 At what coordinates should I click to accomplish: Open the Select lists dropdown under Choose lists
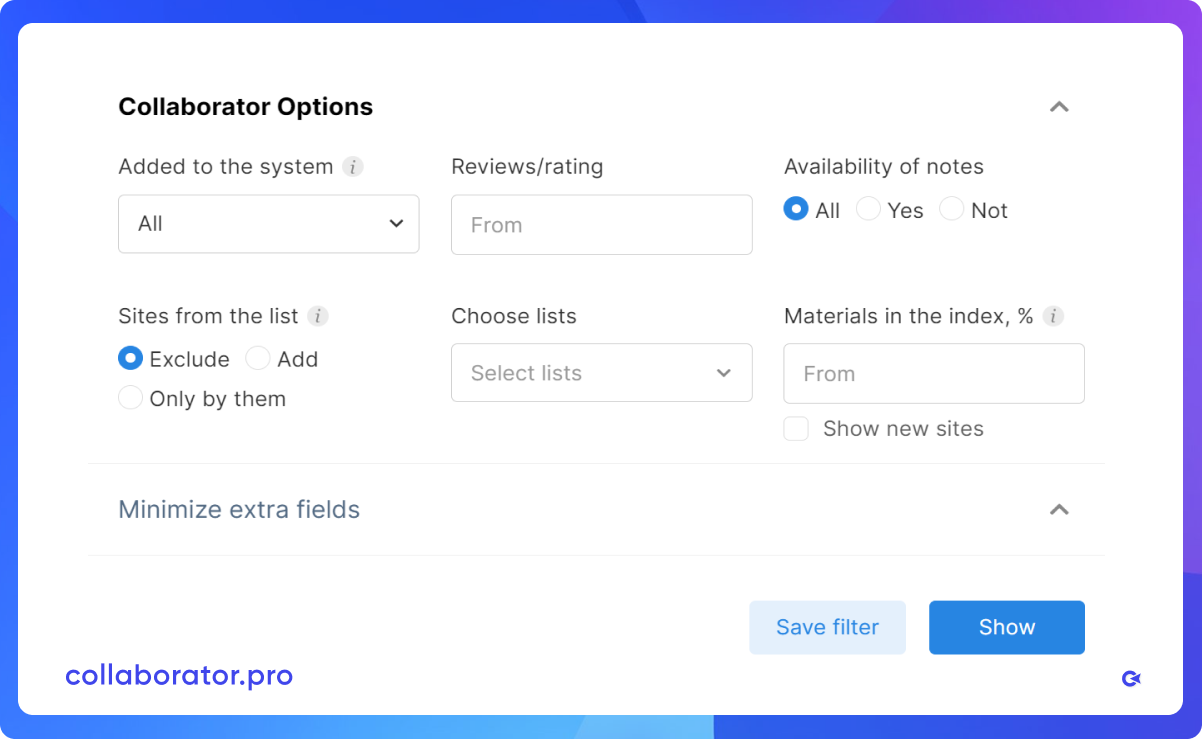click(601, 373)
